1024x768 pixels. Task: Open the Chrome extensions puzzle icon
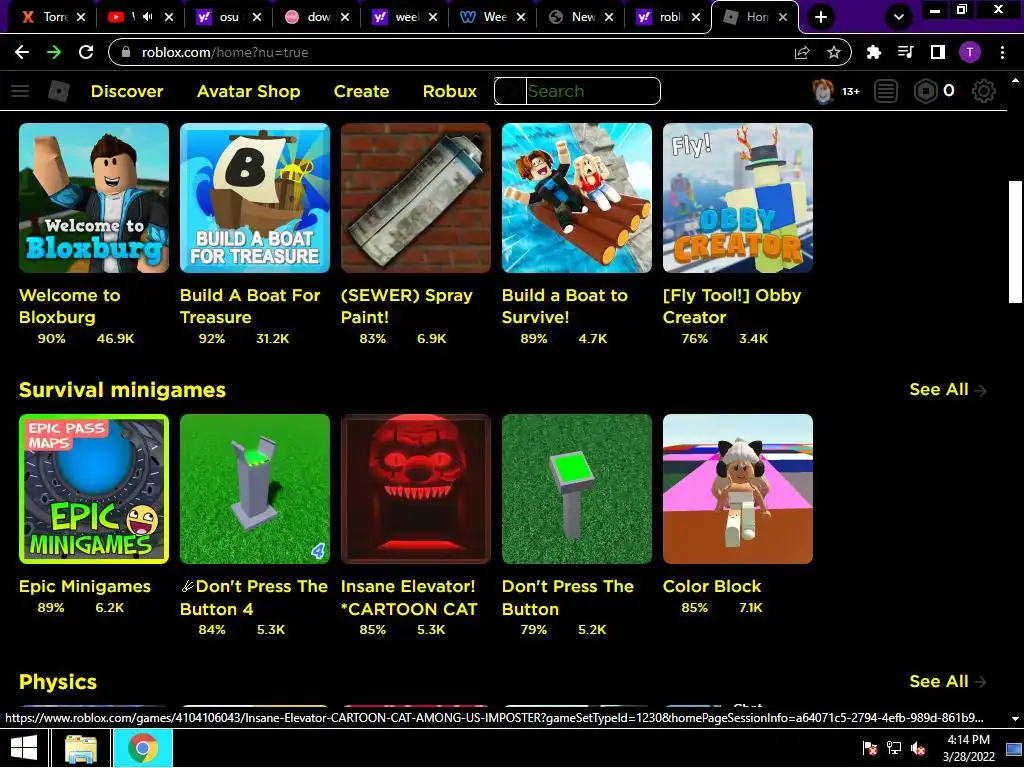[x=874, y=52]
